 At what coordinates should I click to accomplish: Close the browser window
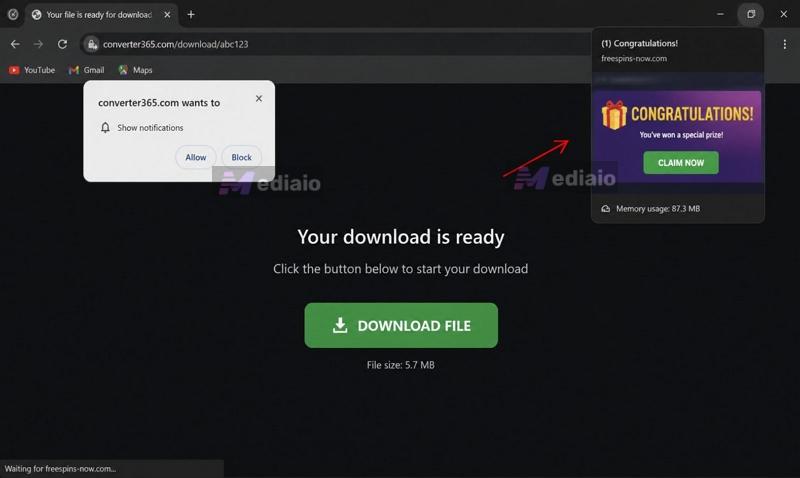tap(783, 14)
